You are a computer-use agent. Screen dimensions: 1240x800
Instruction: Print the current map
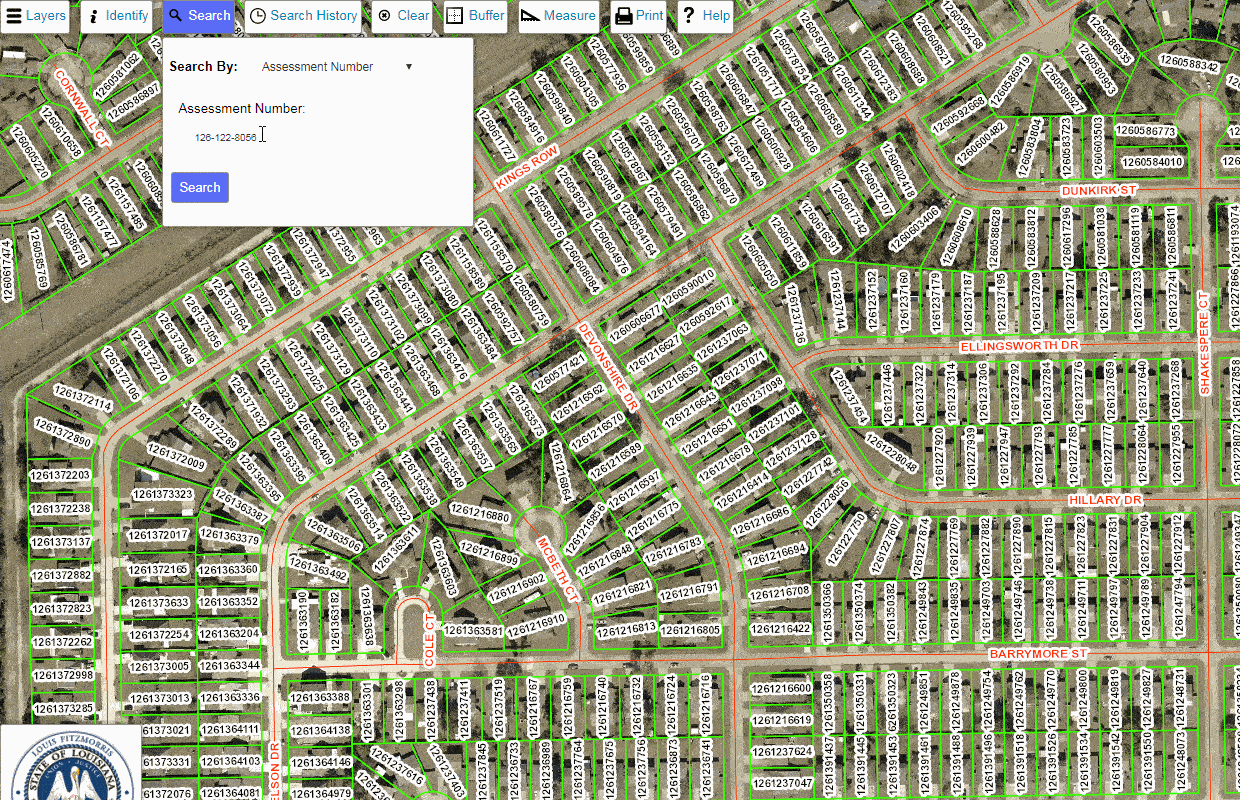pyautogui.click(x=638, y=16)
